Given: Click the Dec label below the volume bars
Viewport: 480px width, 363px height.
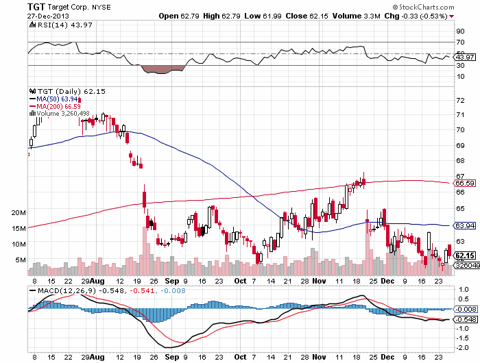Looking at the screenshot, I should 387,281.
